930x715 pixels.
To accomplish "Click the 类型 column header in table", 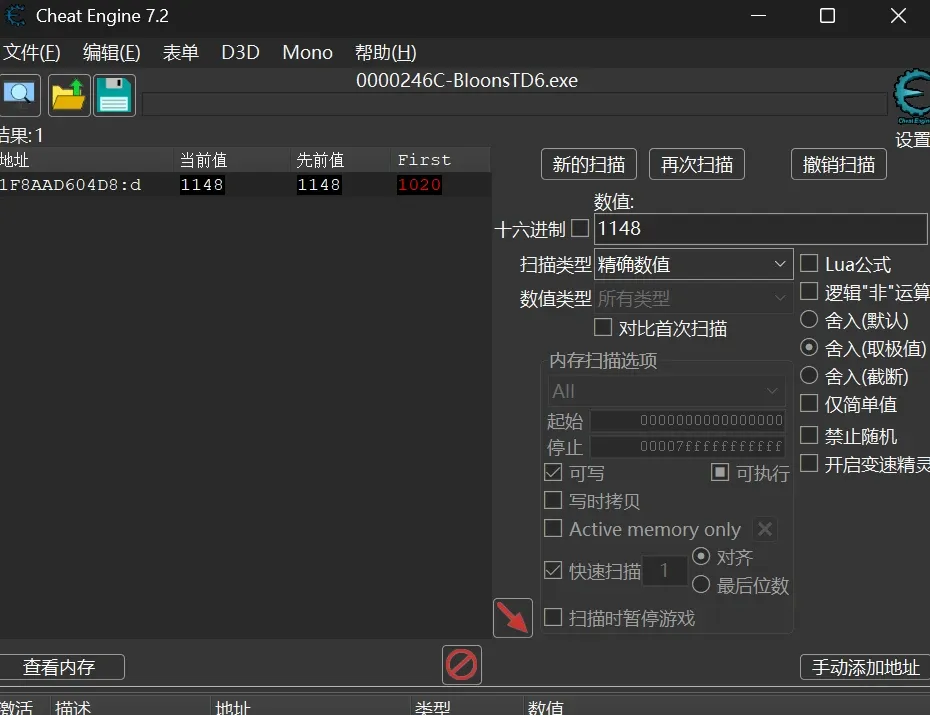I will click(466, 706).
